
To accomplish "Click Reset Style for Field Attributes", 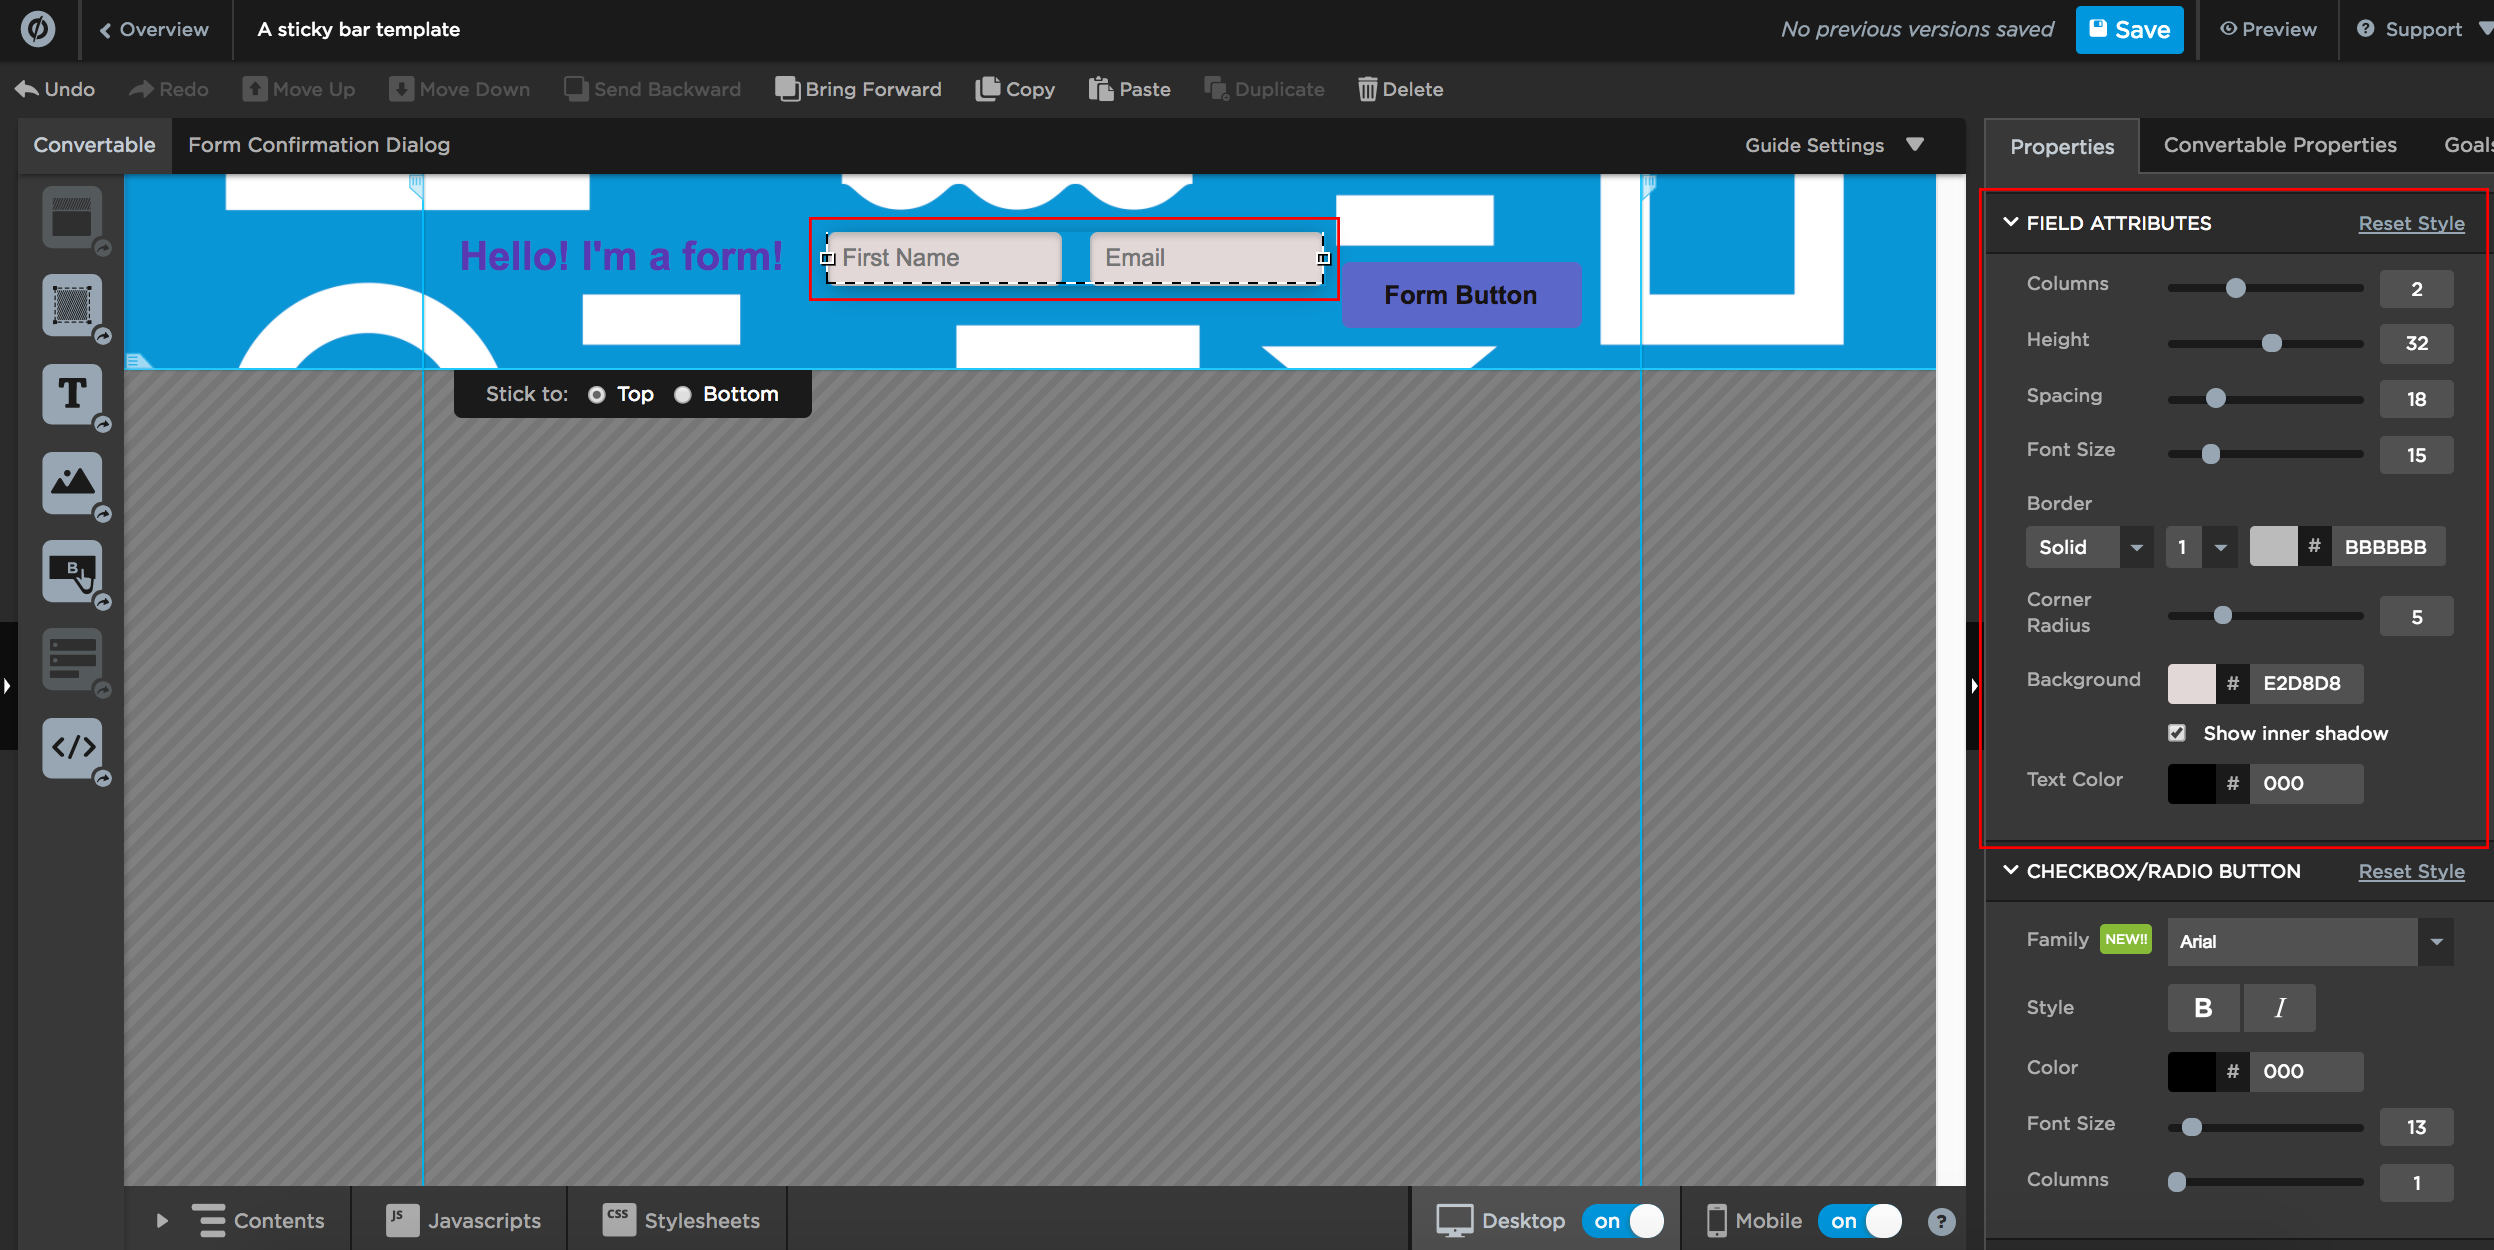I will 2410,223.
